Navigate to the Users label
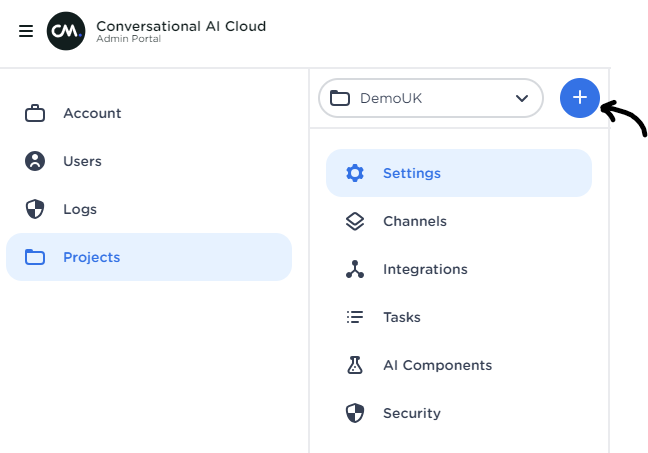Viewport: 648px width, 453px height. click(82, 161)
